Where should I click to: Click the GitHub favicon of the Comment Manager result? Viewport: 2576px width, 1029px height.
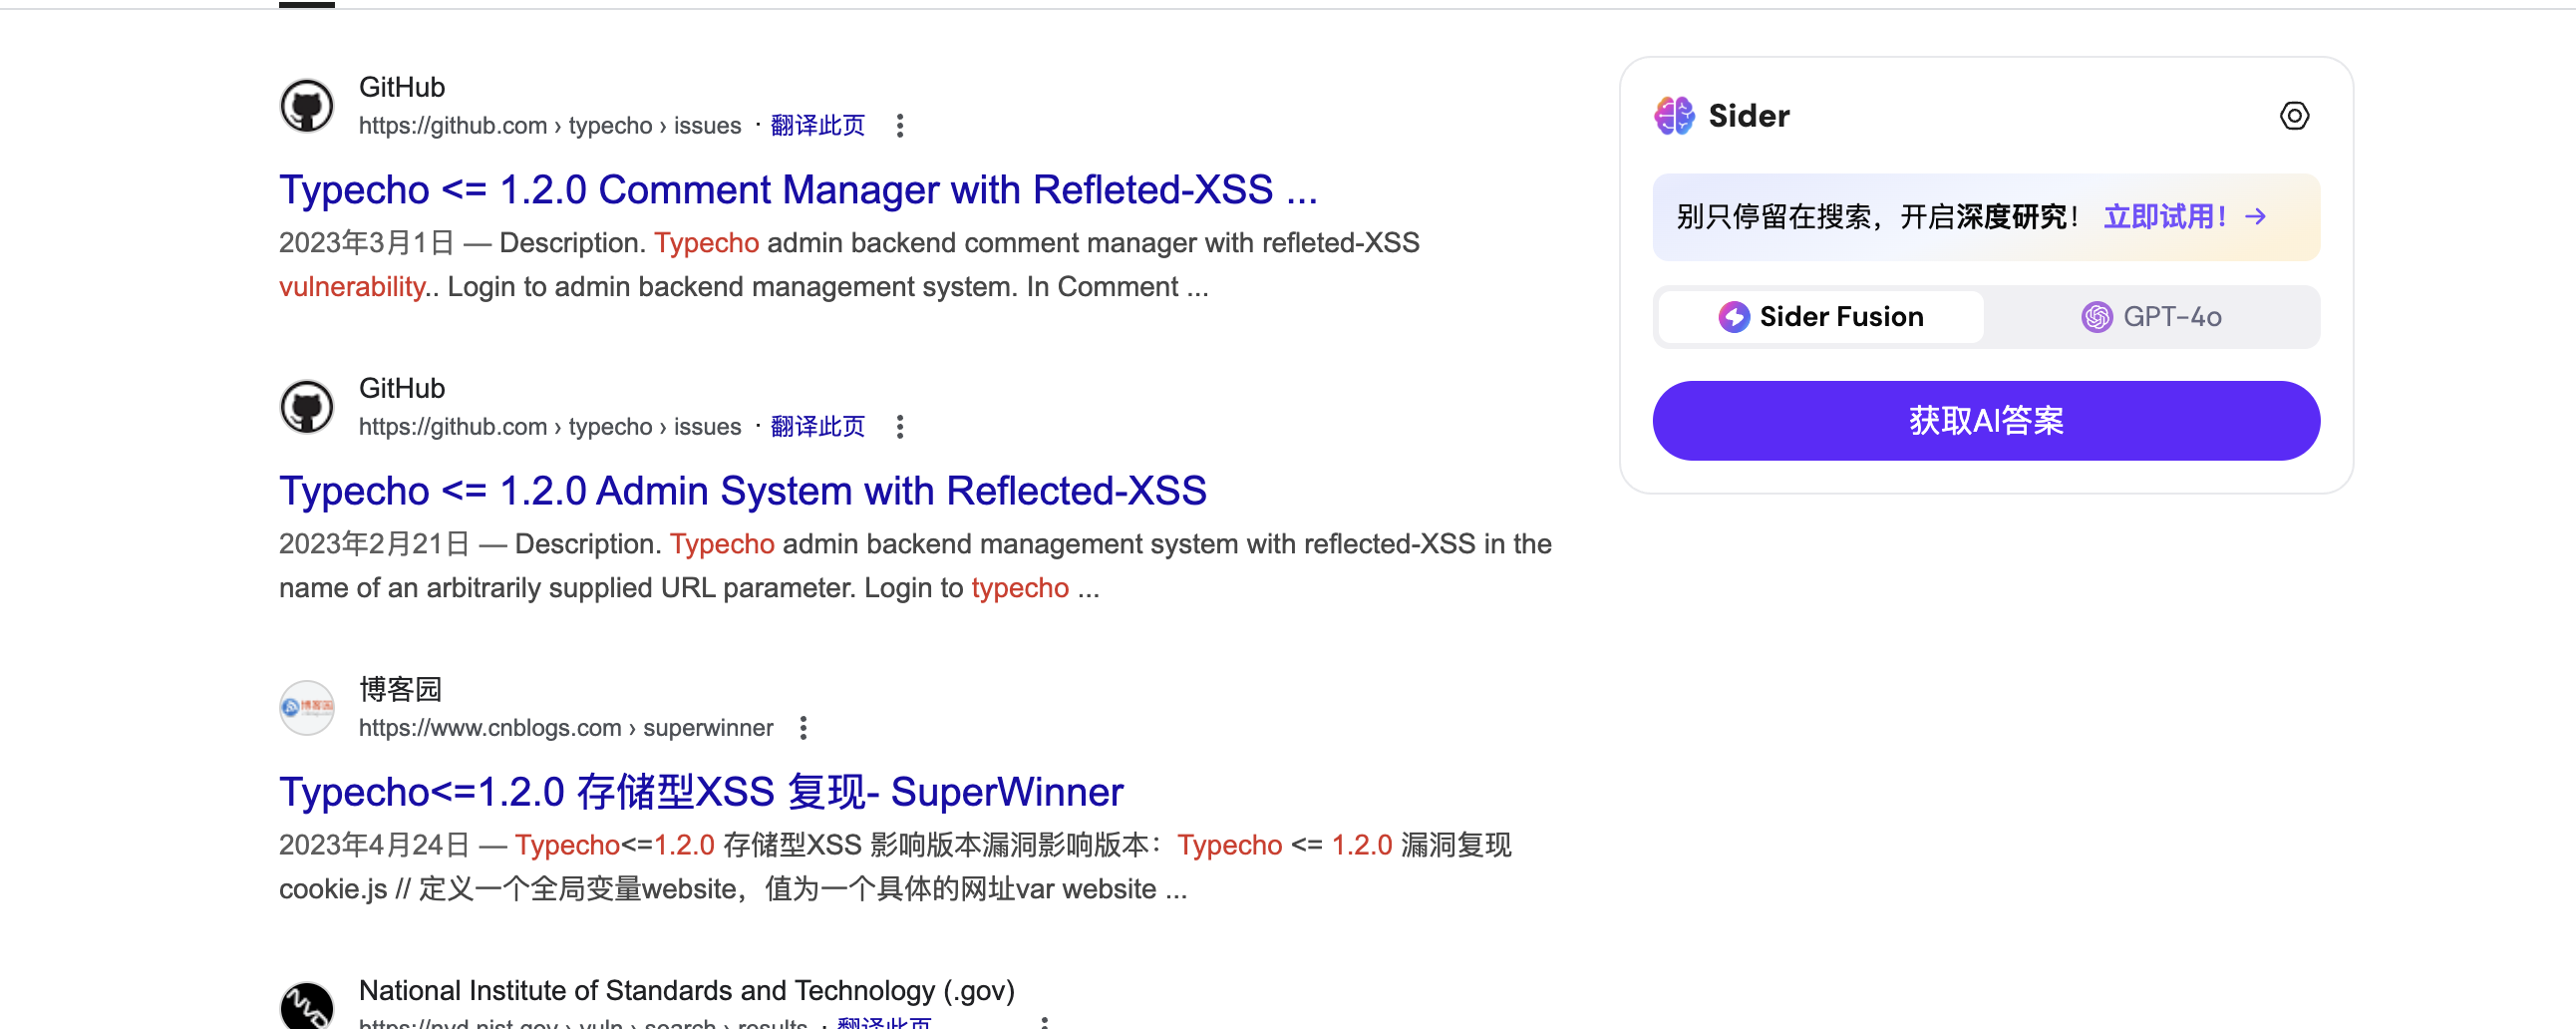[307, 106]
